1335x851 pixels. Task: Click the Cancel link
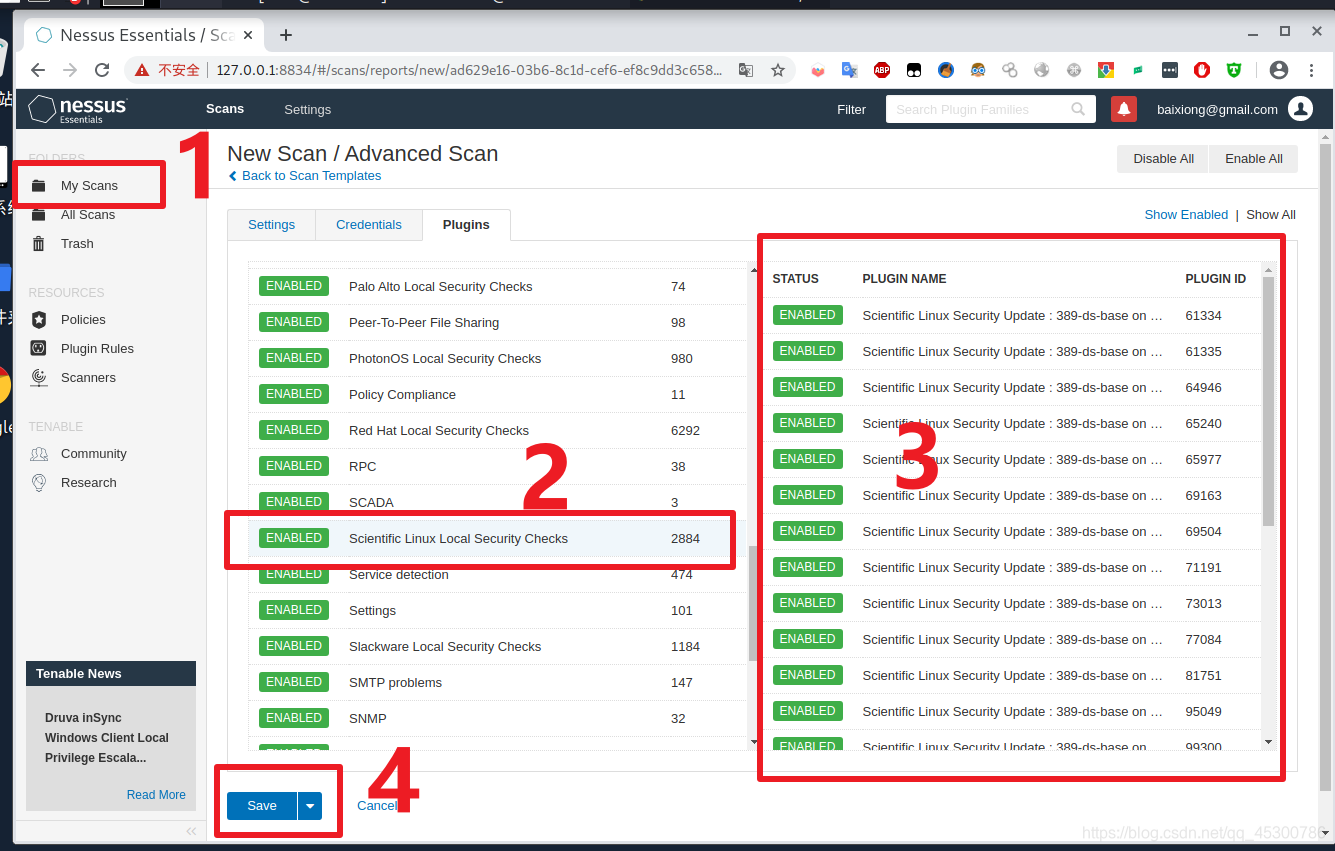tap(377, 806)
